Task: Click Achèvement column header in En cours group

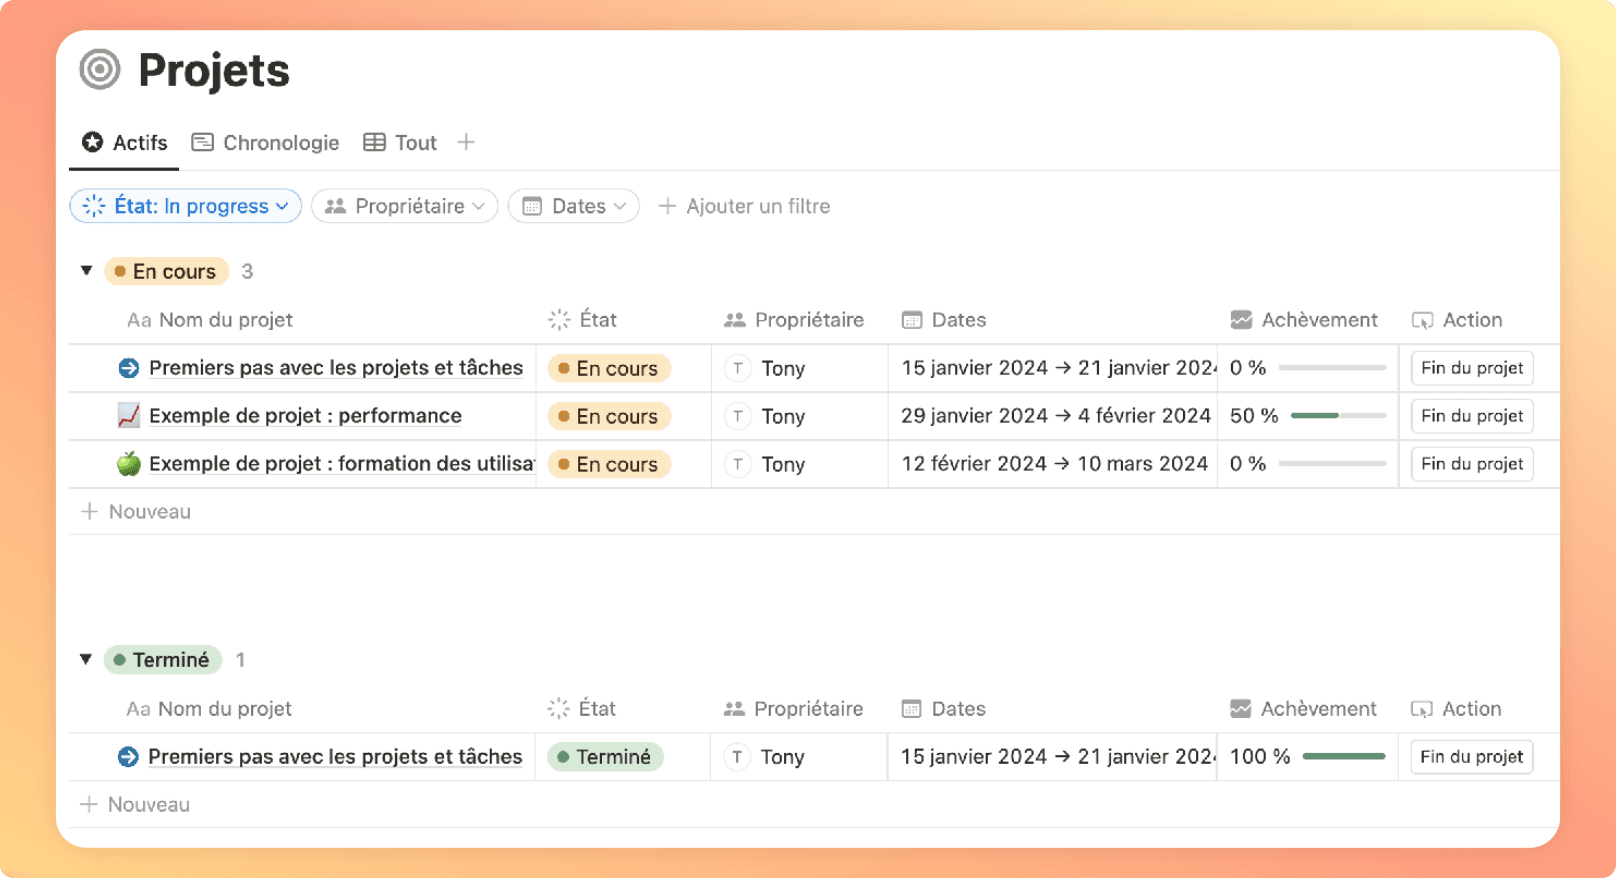Action: tap(1304, 320)
